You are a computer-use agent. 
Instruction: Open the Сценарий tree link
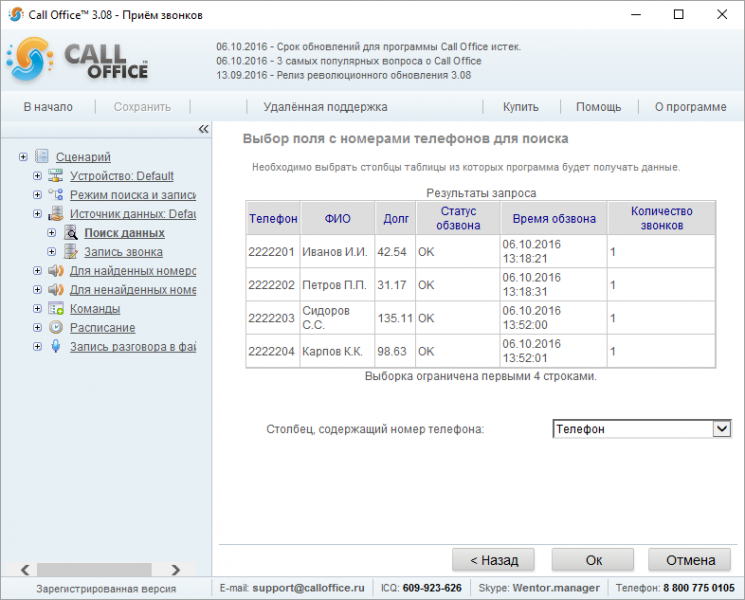(83, 157)
